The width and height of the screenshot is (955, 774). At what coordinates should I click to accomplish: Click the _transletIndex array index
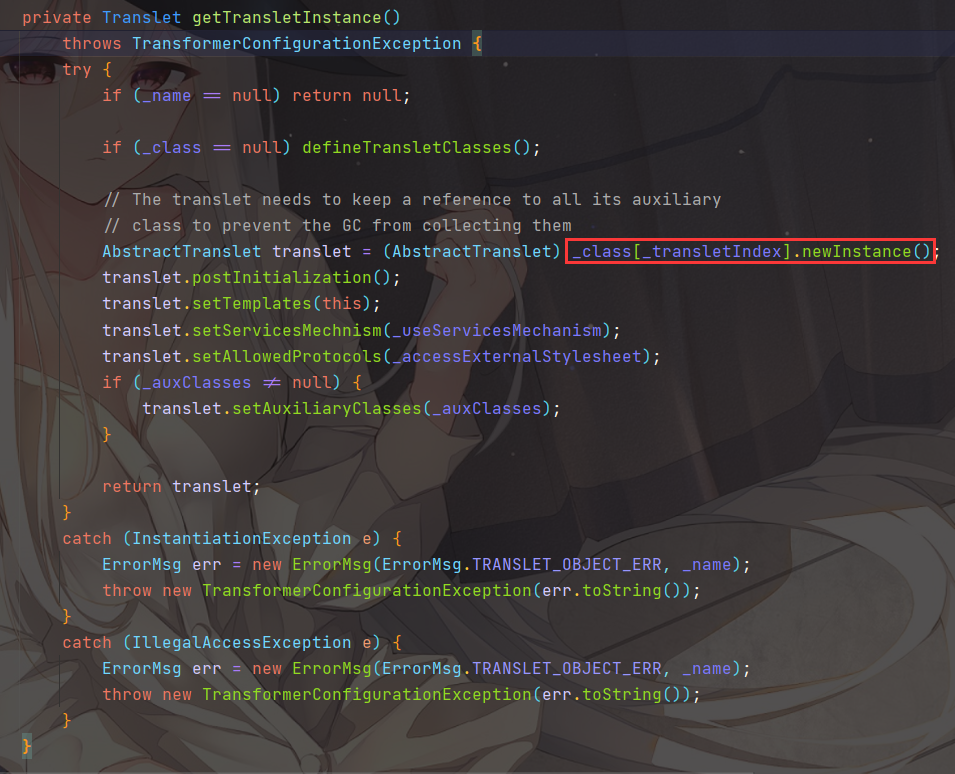(712, 252)
